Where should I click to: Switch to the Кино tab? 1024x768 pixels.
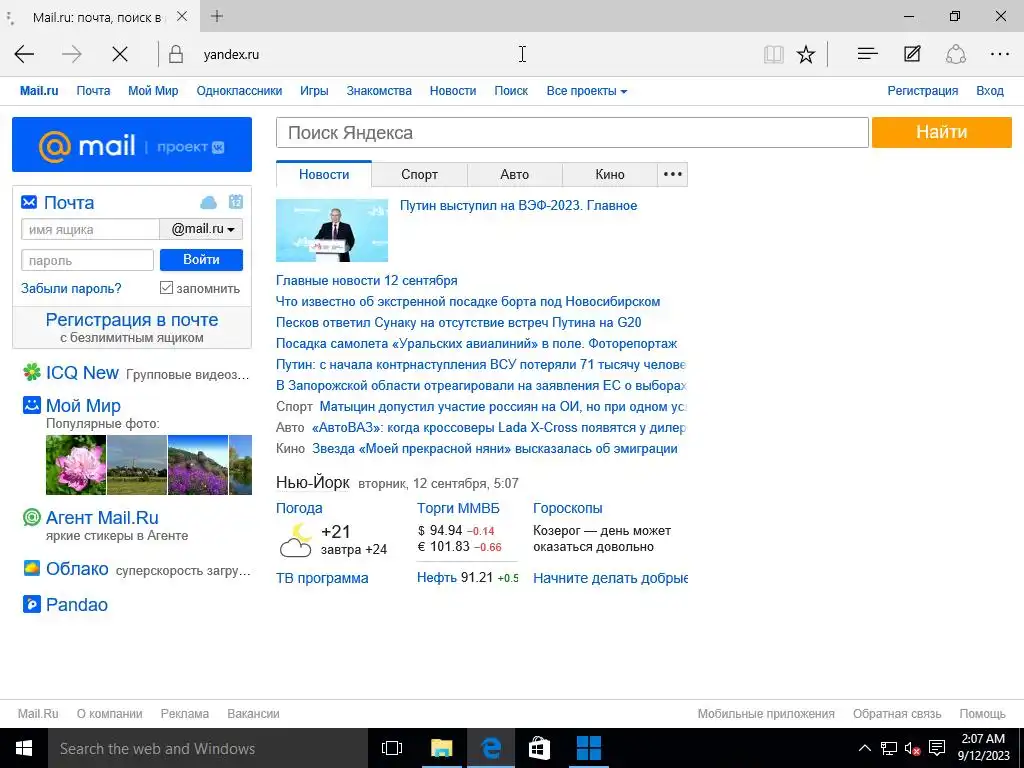coord(610,174)
